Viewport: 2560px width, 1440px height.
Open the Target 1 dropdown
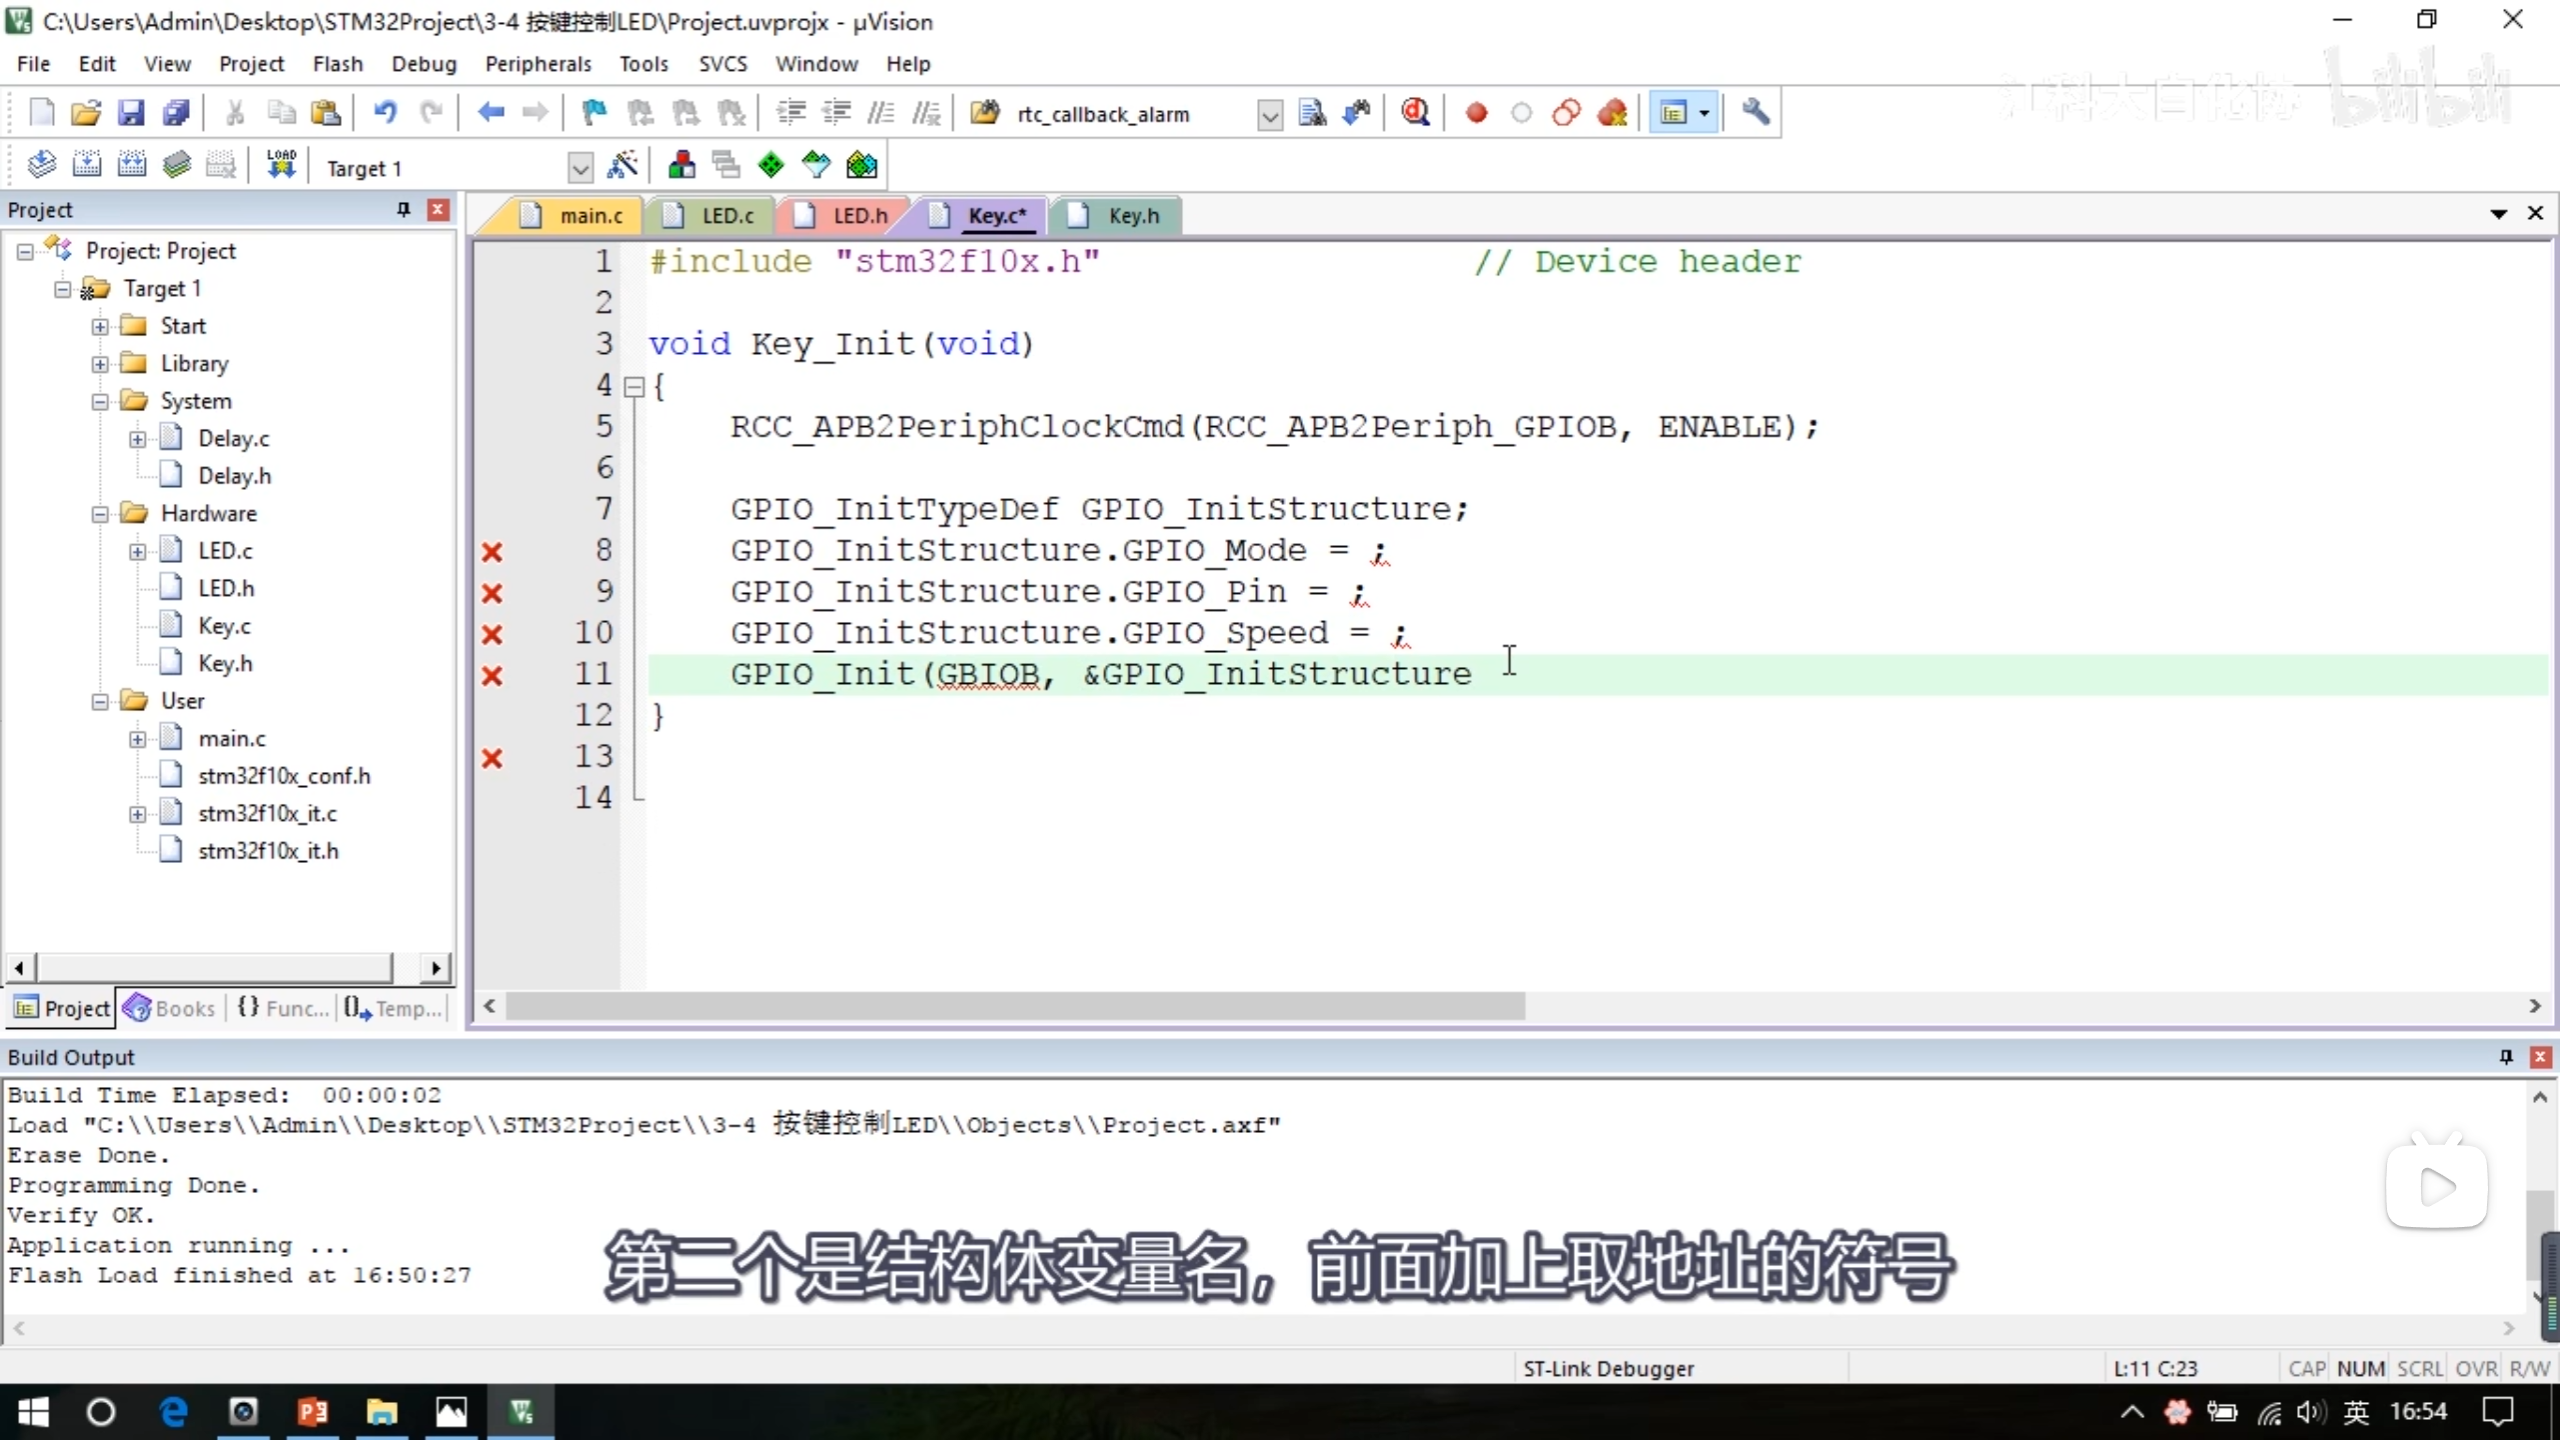[579, 168]
